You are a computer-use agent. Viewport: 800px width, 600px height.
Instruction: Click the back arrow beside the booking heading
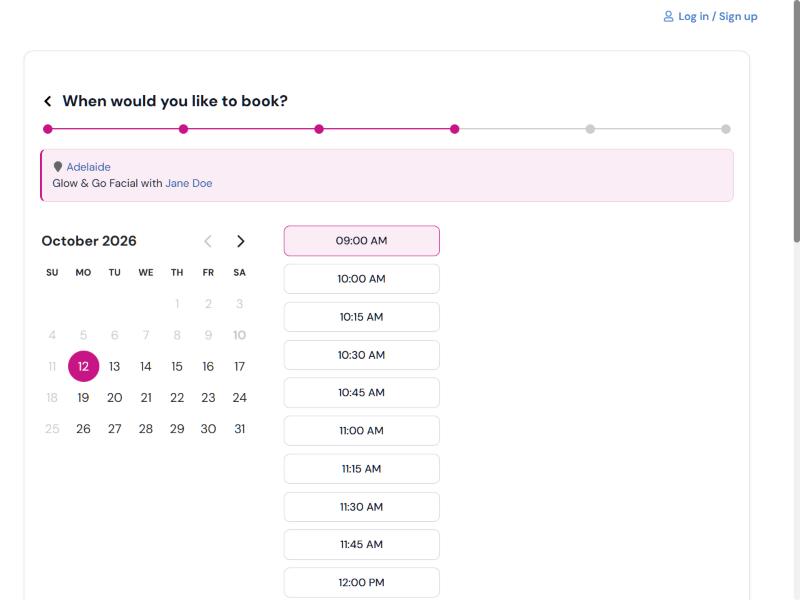[x=48, y=101]
